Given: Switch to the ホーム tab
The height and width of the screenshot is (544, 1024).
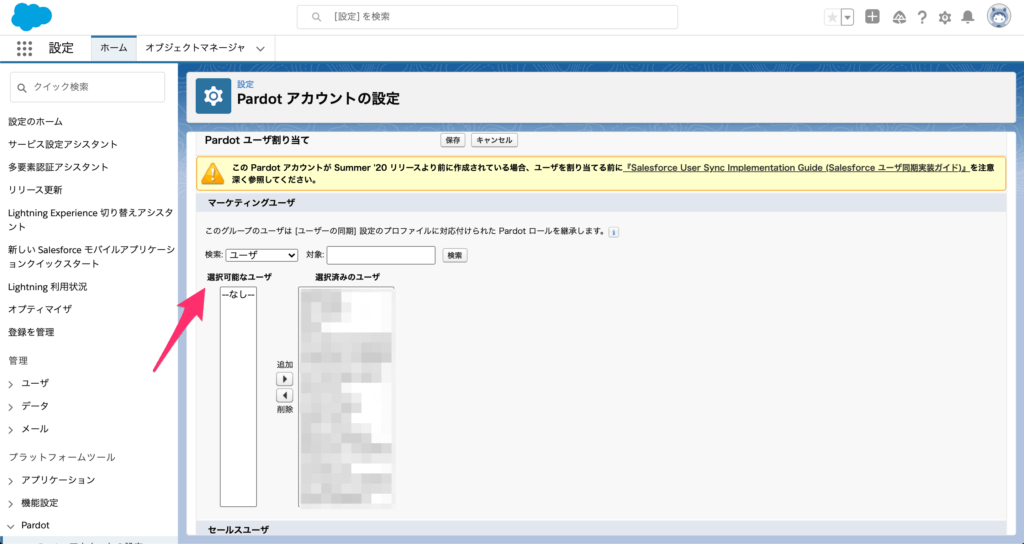Looking at the screenshot, I should pos(114,48).
